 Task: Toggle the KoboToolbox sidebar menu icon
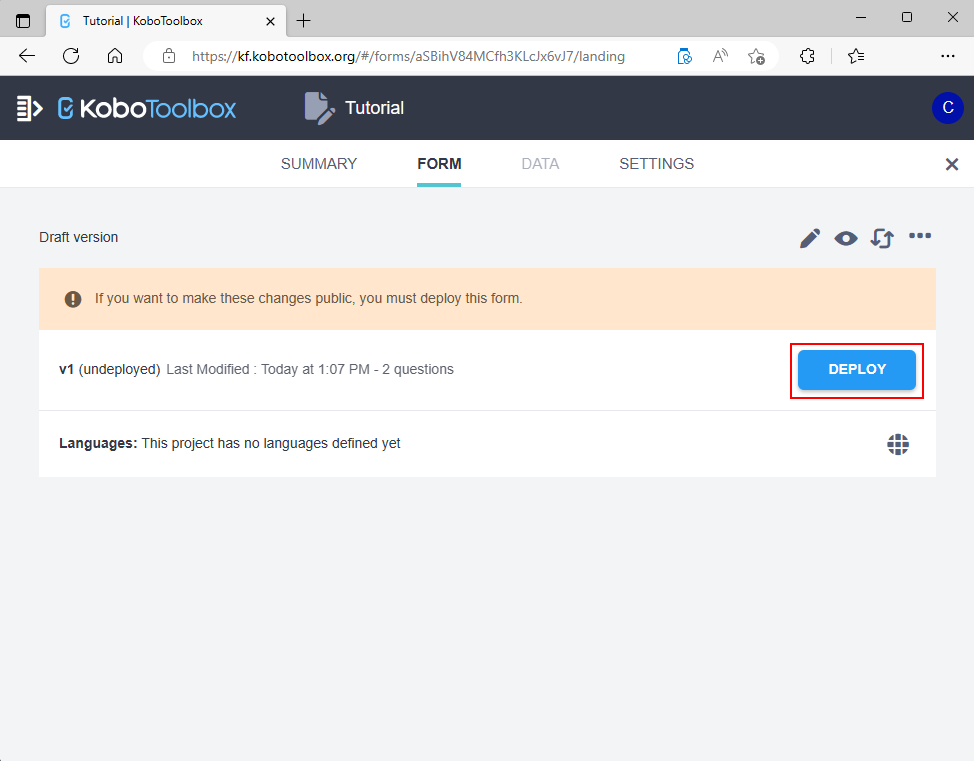[x=29, y=108]
